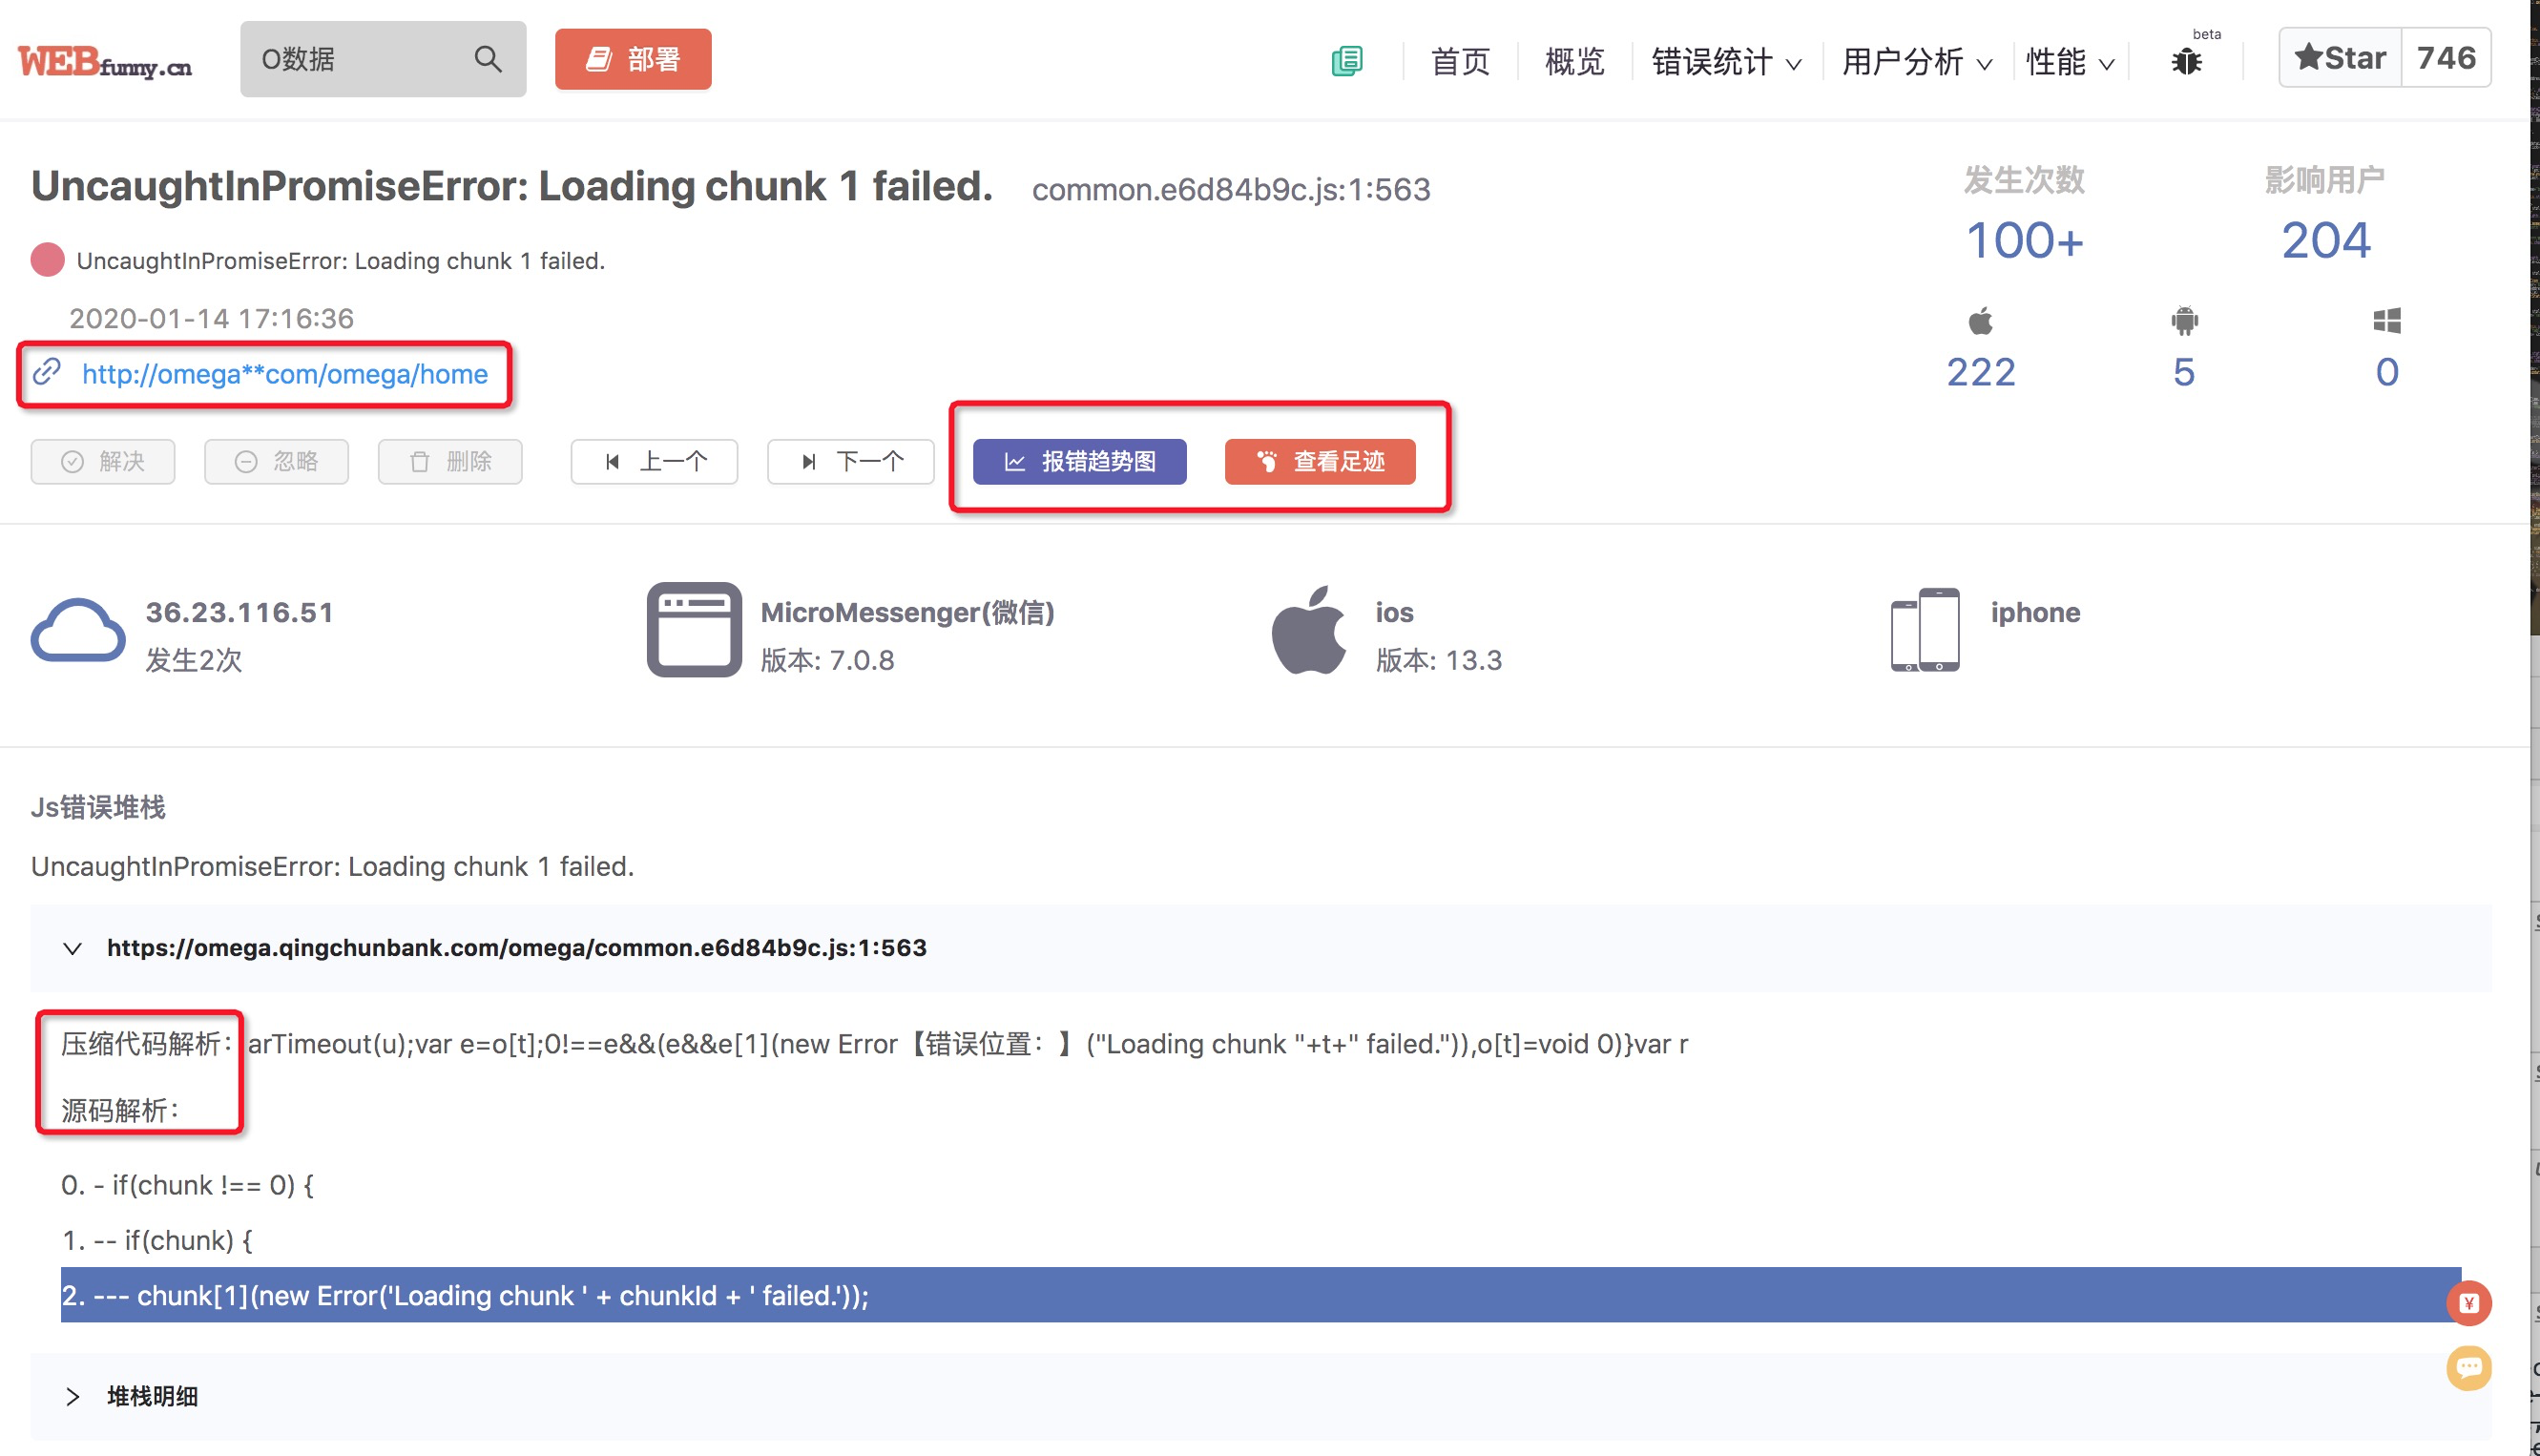Click the search magnifier icon
The image size is (2540, 1456).
pyautogui.click(x=487, y=59)
